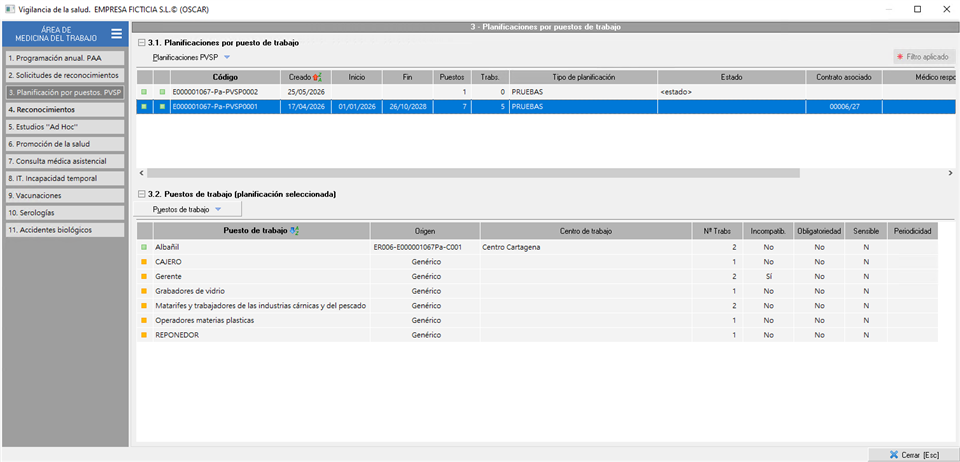
Task: Click the Sí incompatibility cell of Gerente
Action: click(x=768, y=277)
